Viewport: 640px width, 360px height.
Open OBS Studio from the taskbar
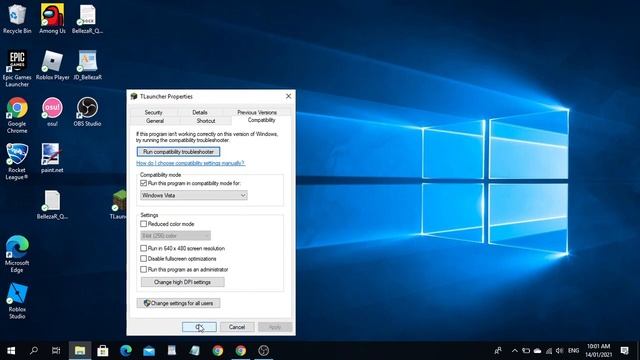[x=264, y=351]
